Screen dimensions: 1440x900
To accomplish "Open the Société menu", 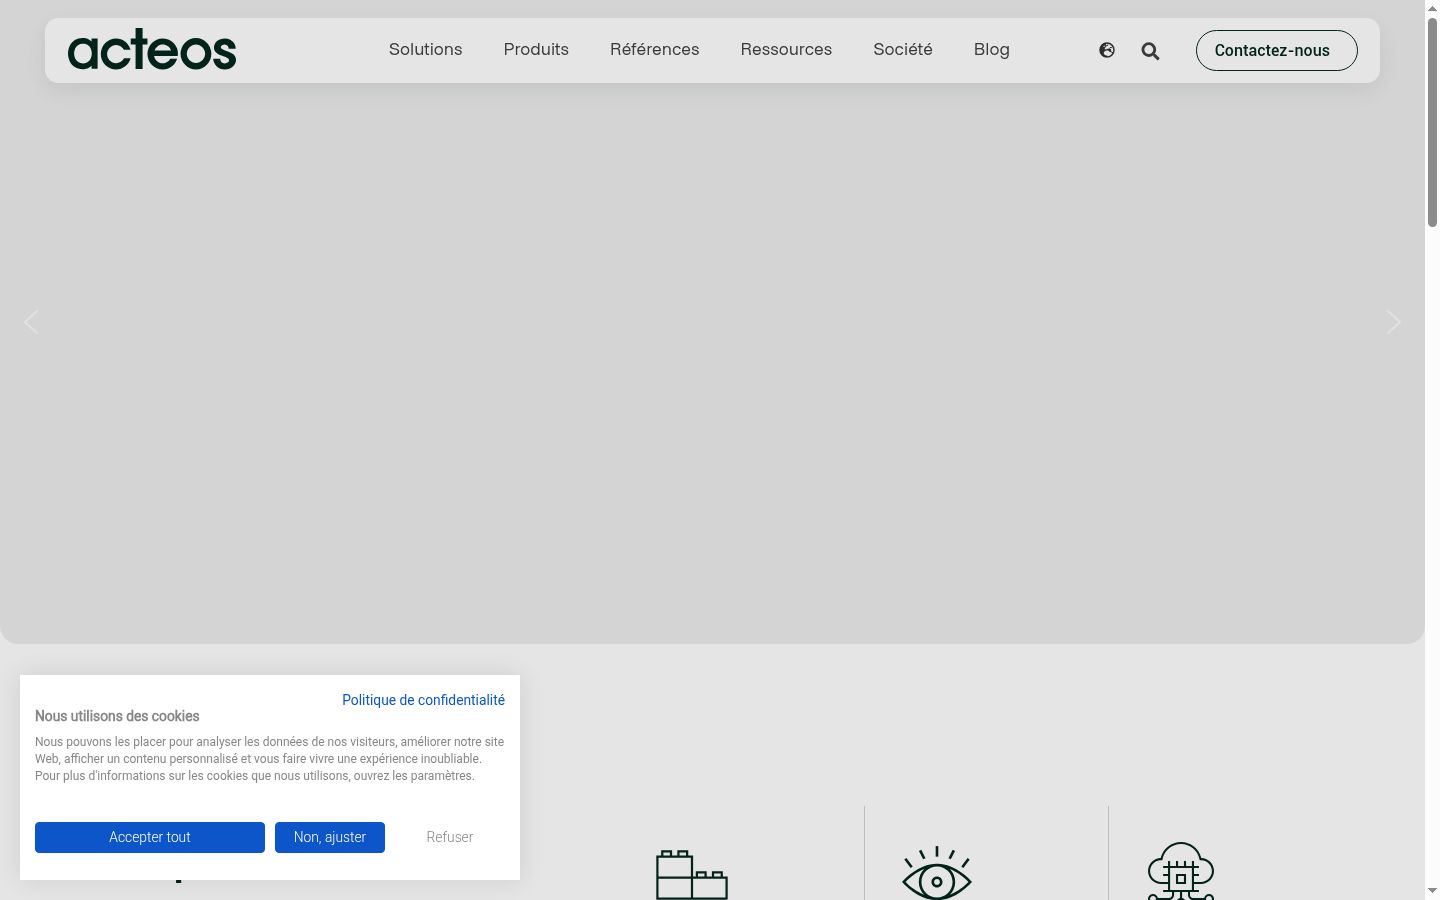I will [903, 50].
